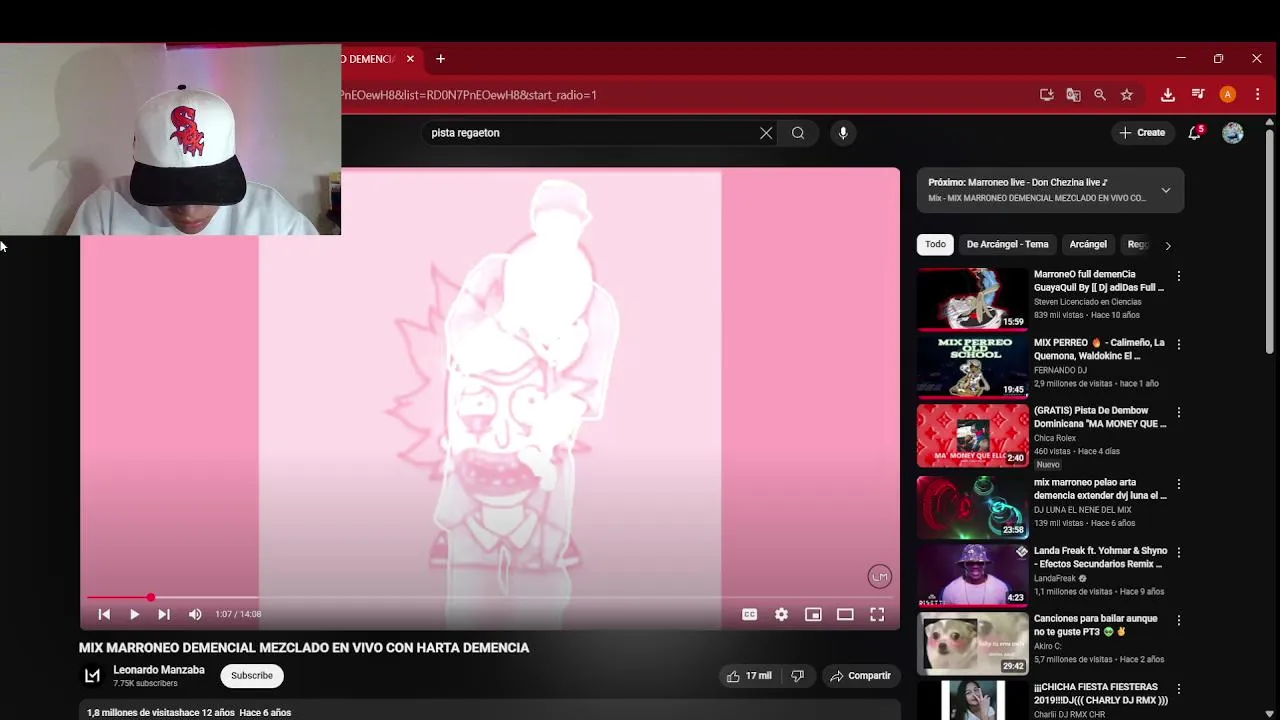
Task: Click the Chica Rolex channel name
Action: tap(1055, 438)
